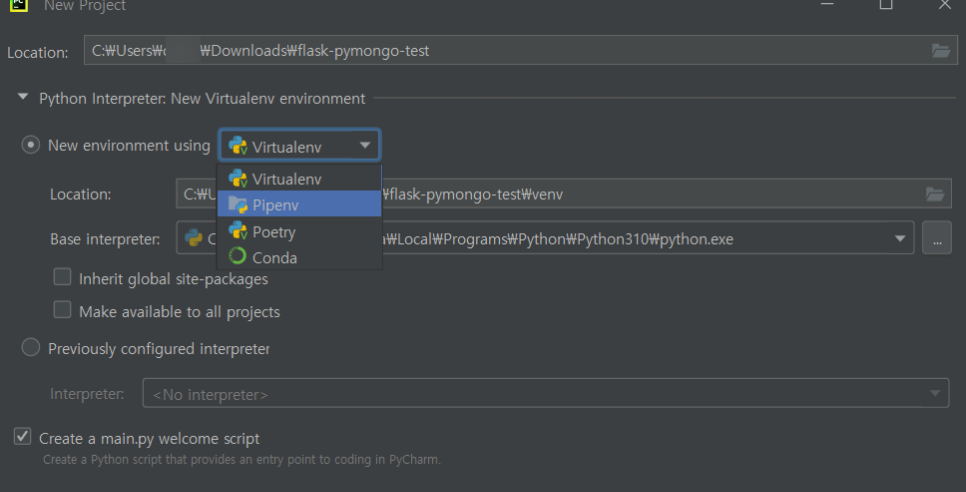This screenshot has width=966, height=492.
Task: Click the PyCharm logo in title bar
Action: click(19, 4)
